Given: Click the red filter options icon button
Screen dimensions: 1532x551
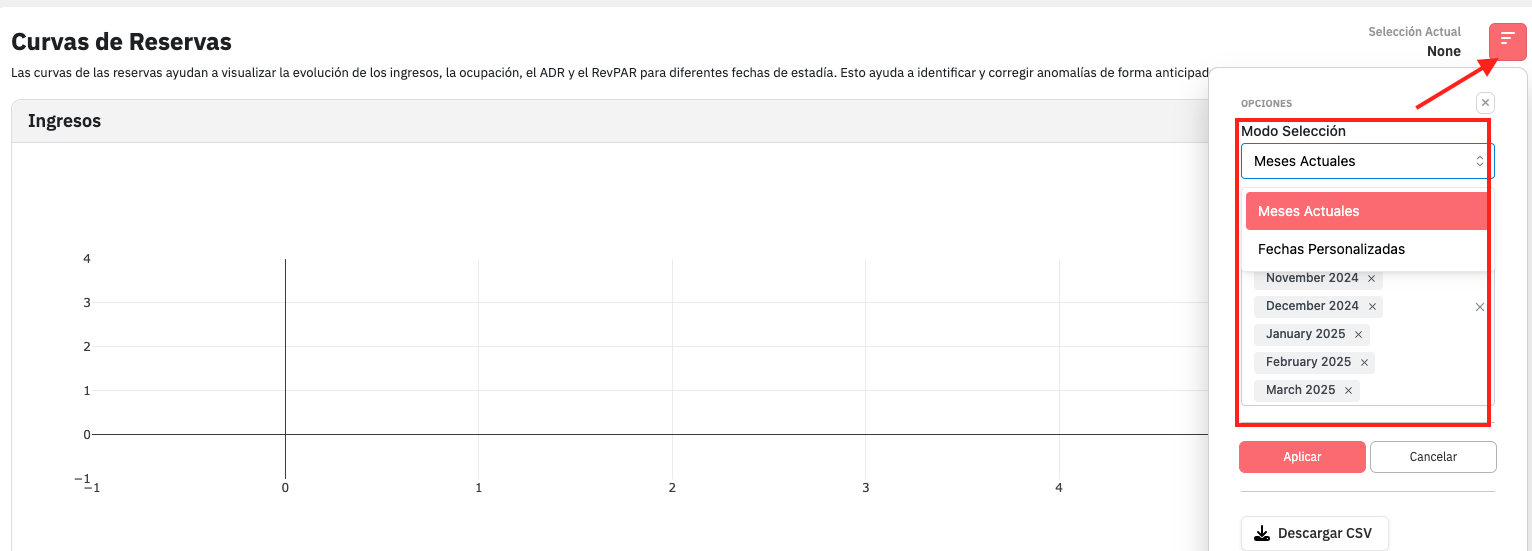Looking at the screenshot, I should pos(1507,41).
